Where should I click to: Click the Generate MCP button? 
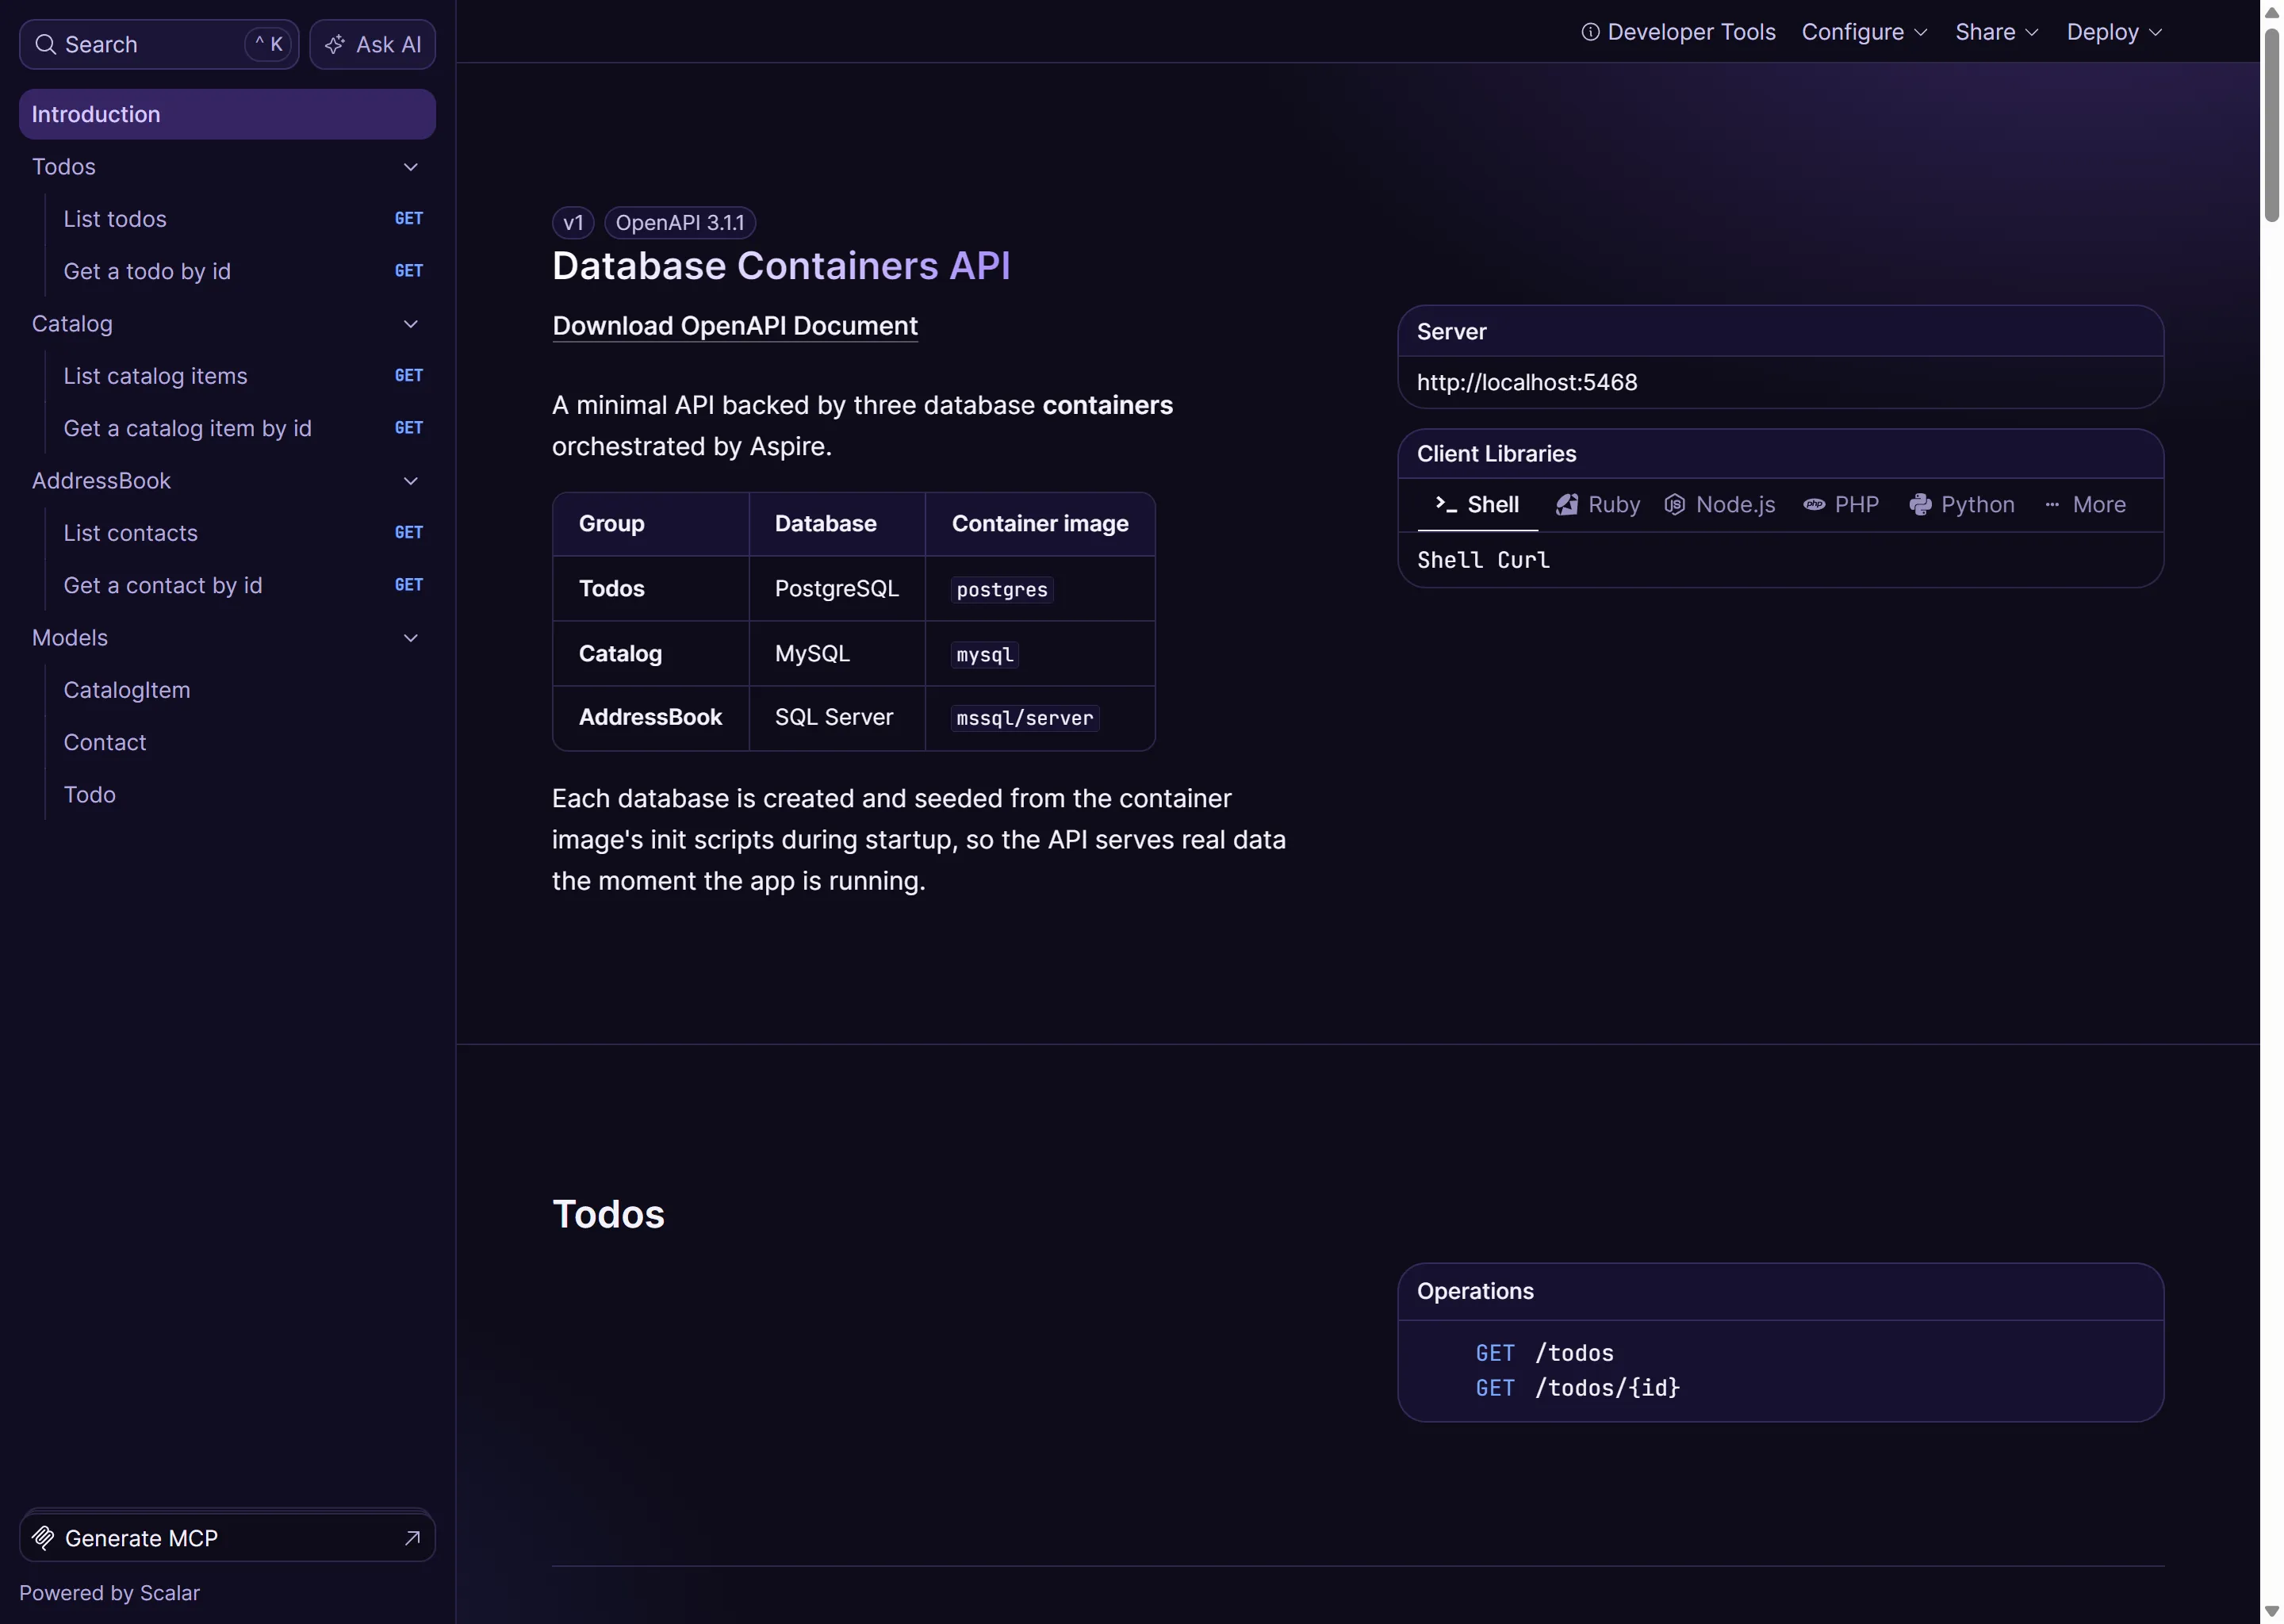pos(227,1537)
